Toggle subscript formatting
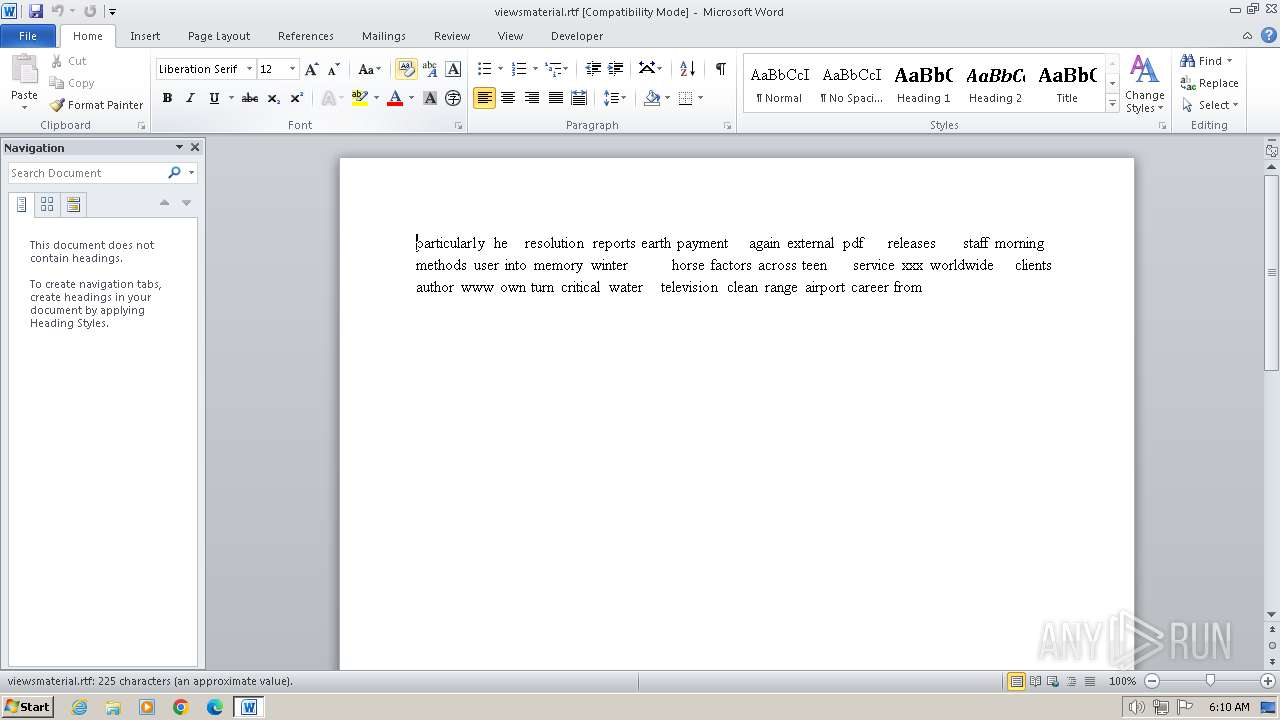The image size is (1280, 720). point(273,98)
